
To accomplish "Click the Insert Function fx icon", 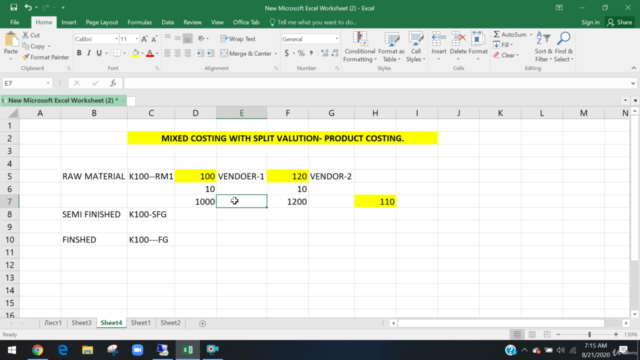I will [x=113, y=83].
